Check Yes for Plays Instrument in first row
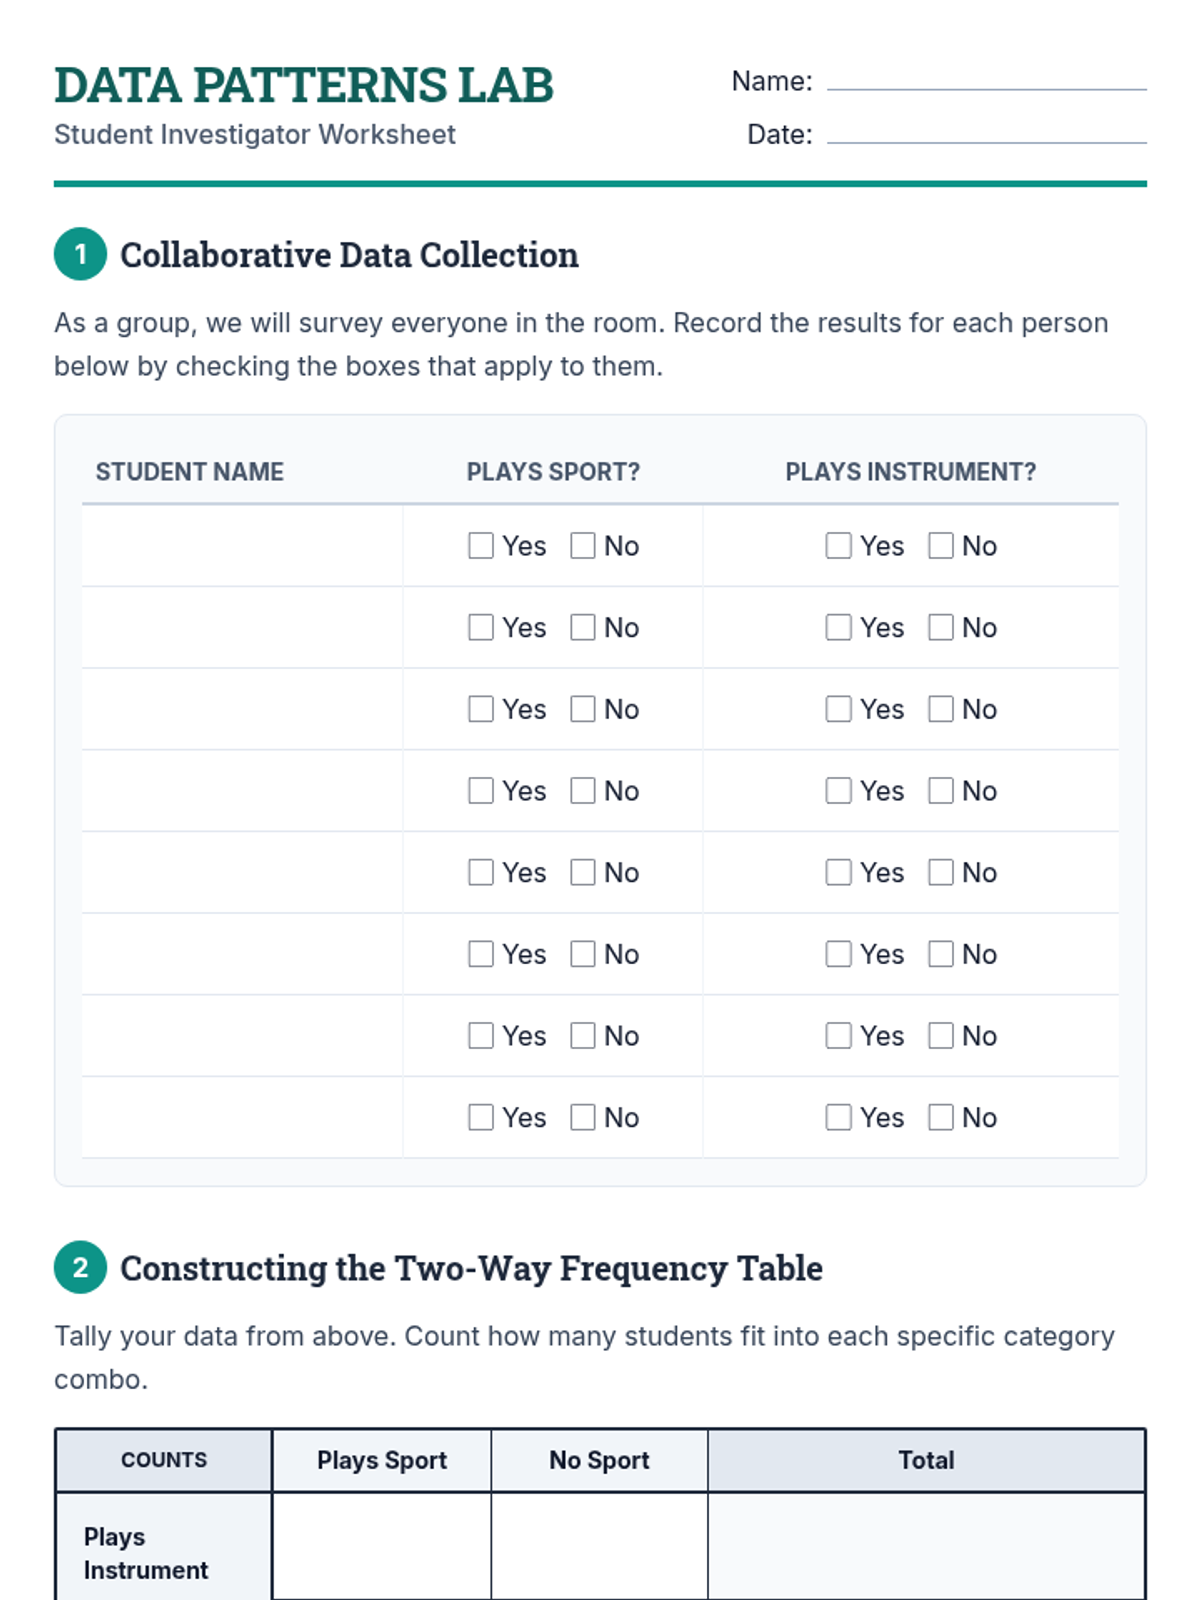 click(839, 545)
